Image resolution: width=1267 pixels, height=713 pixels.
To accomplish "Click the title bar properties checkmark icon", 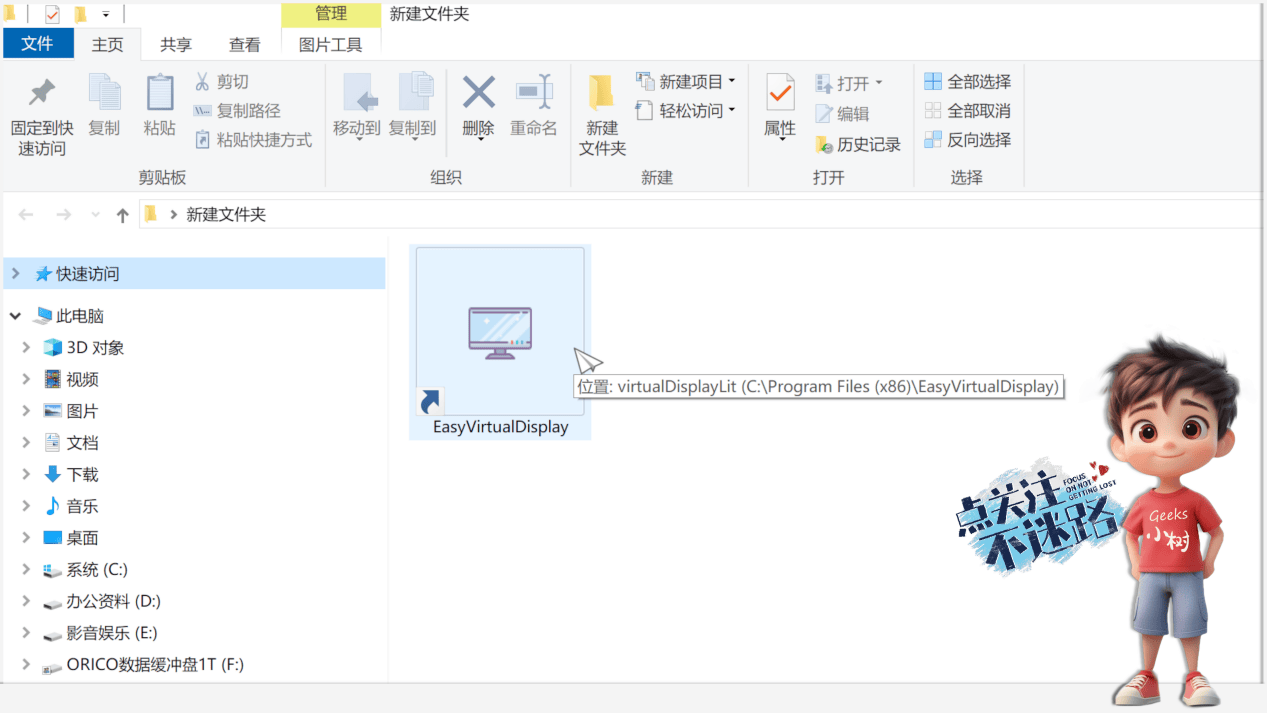I will point(53,14).
